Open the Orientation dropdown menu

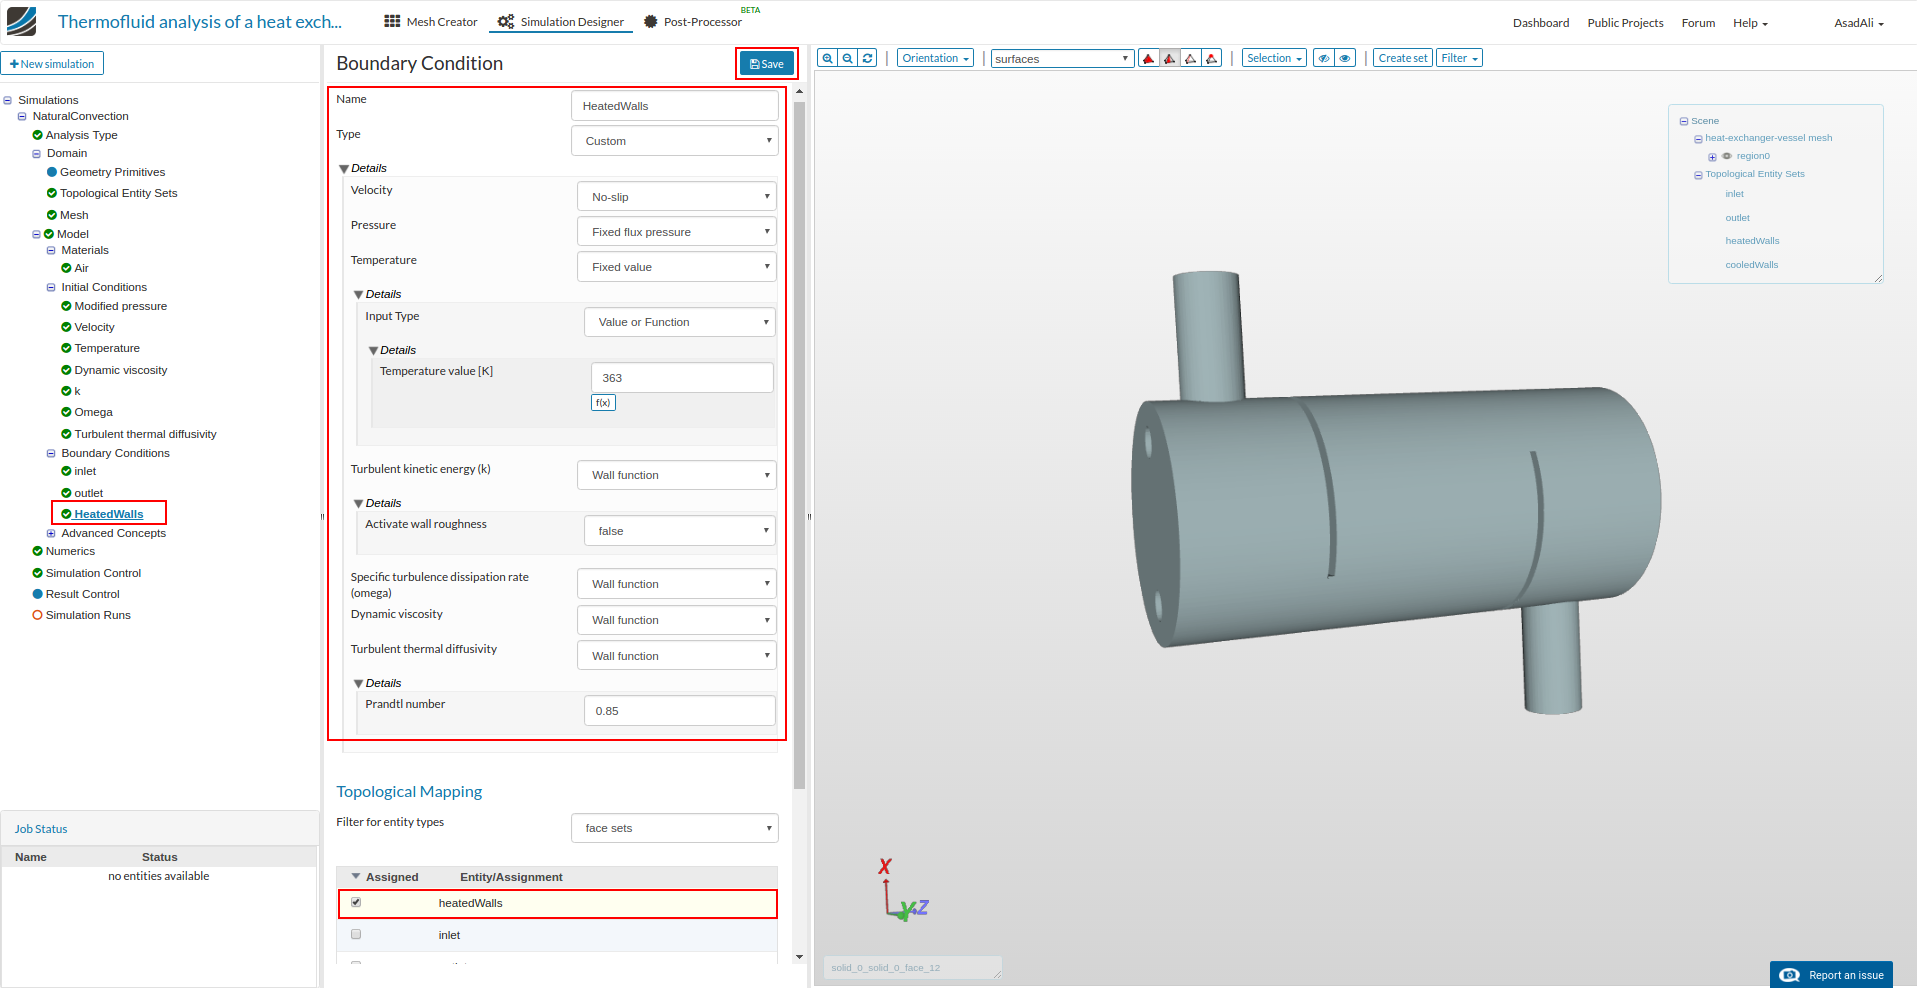point(935,58)
